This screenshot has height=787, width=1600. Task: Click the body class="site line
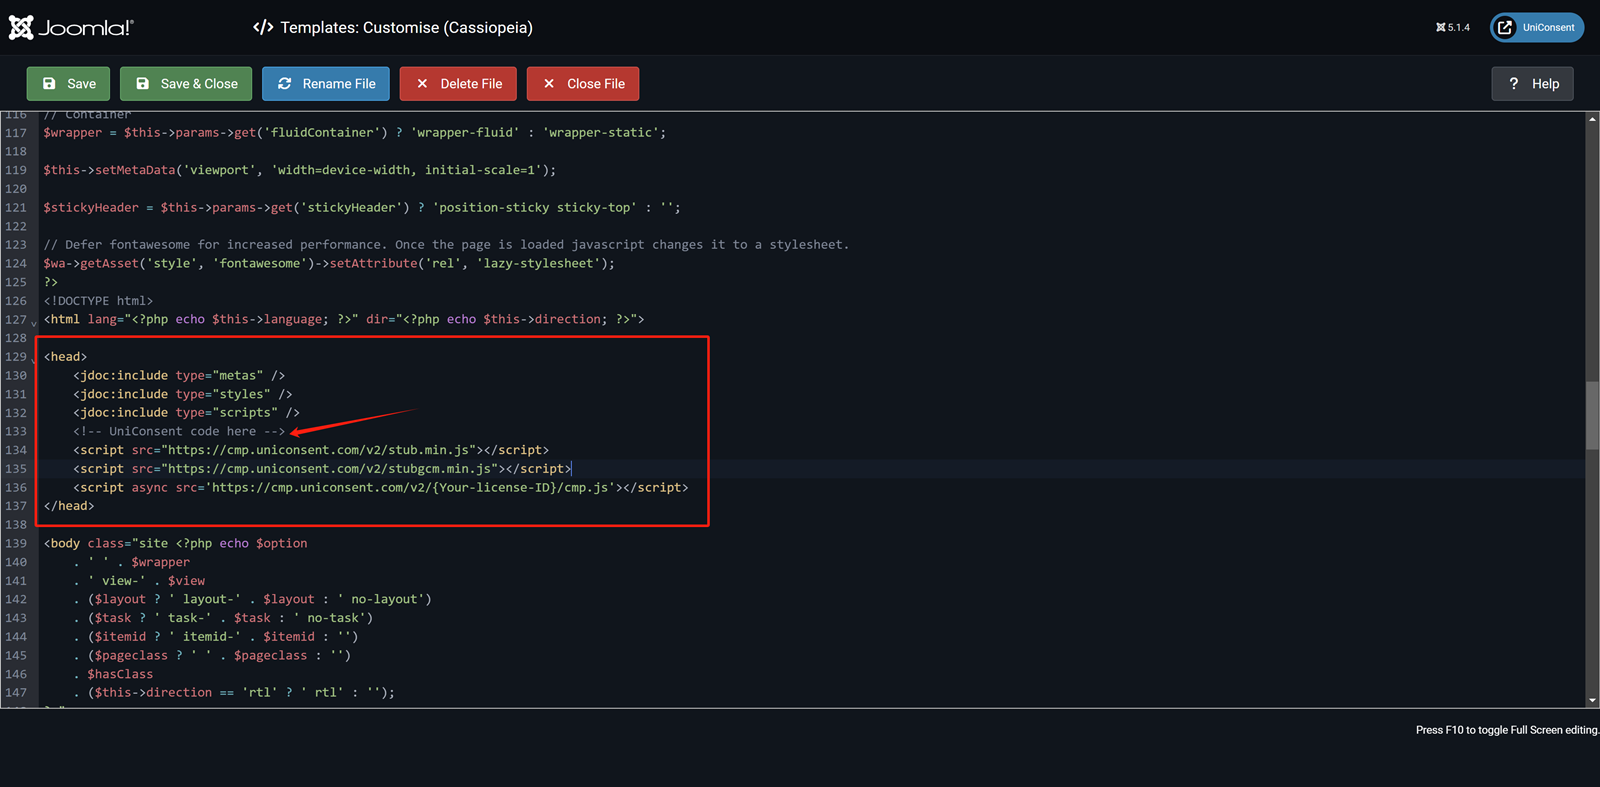[x=176, y=544]
